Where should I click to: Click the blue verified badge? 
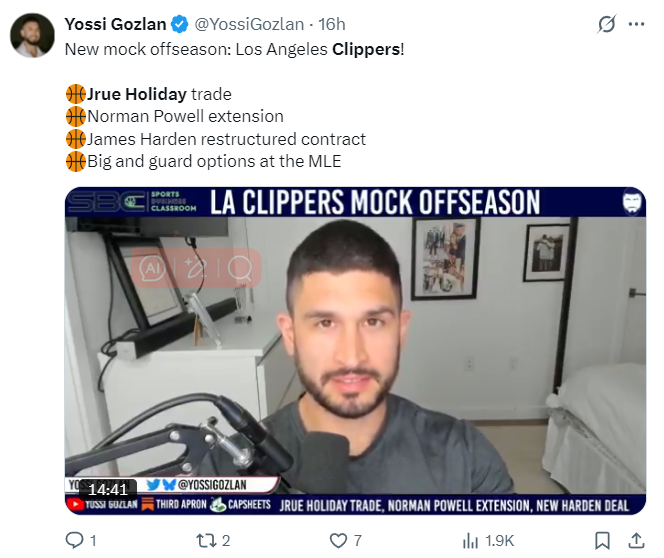pos(180,24)
